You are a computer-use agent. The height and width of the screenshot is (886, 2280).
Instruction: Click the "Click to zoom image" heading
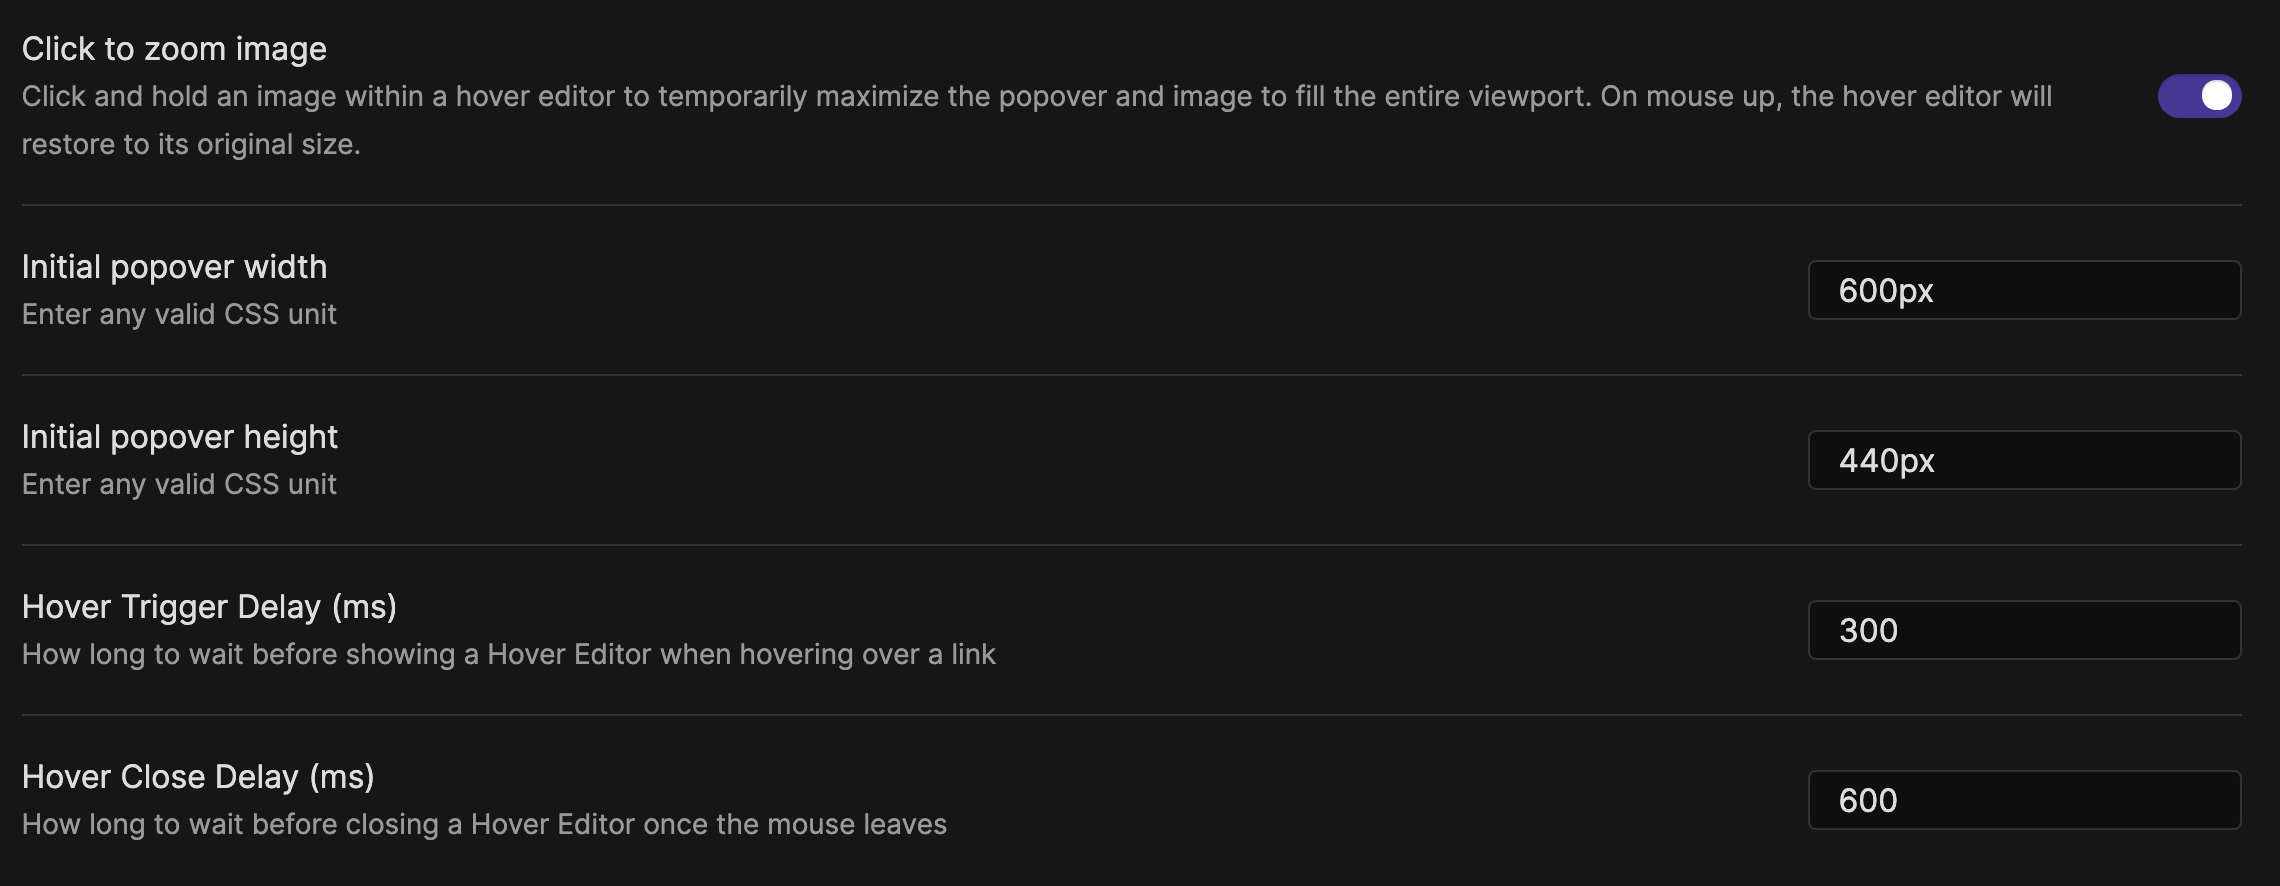pyautogui.click(x=173, y=46)
